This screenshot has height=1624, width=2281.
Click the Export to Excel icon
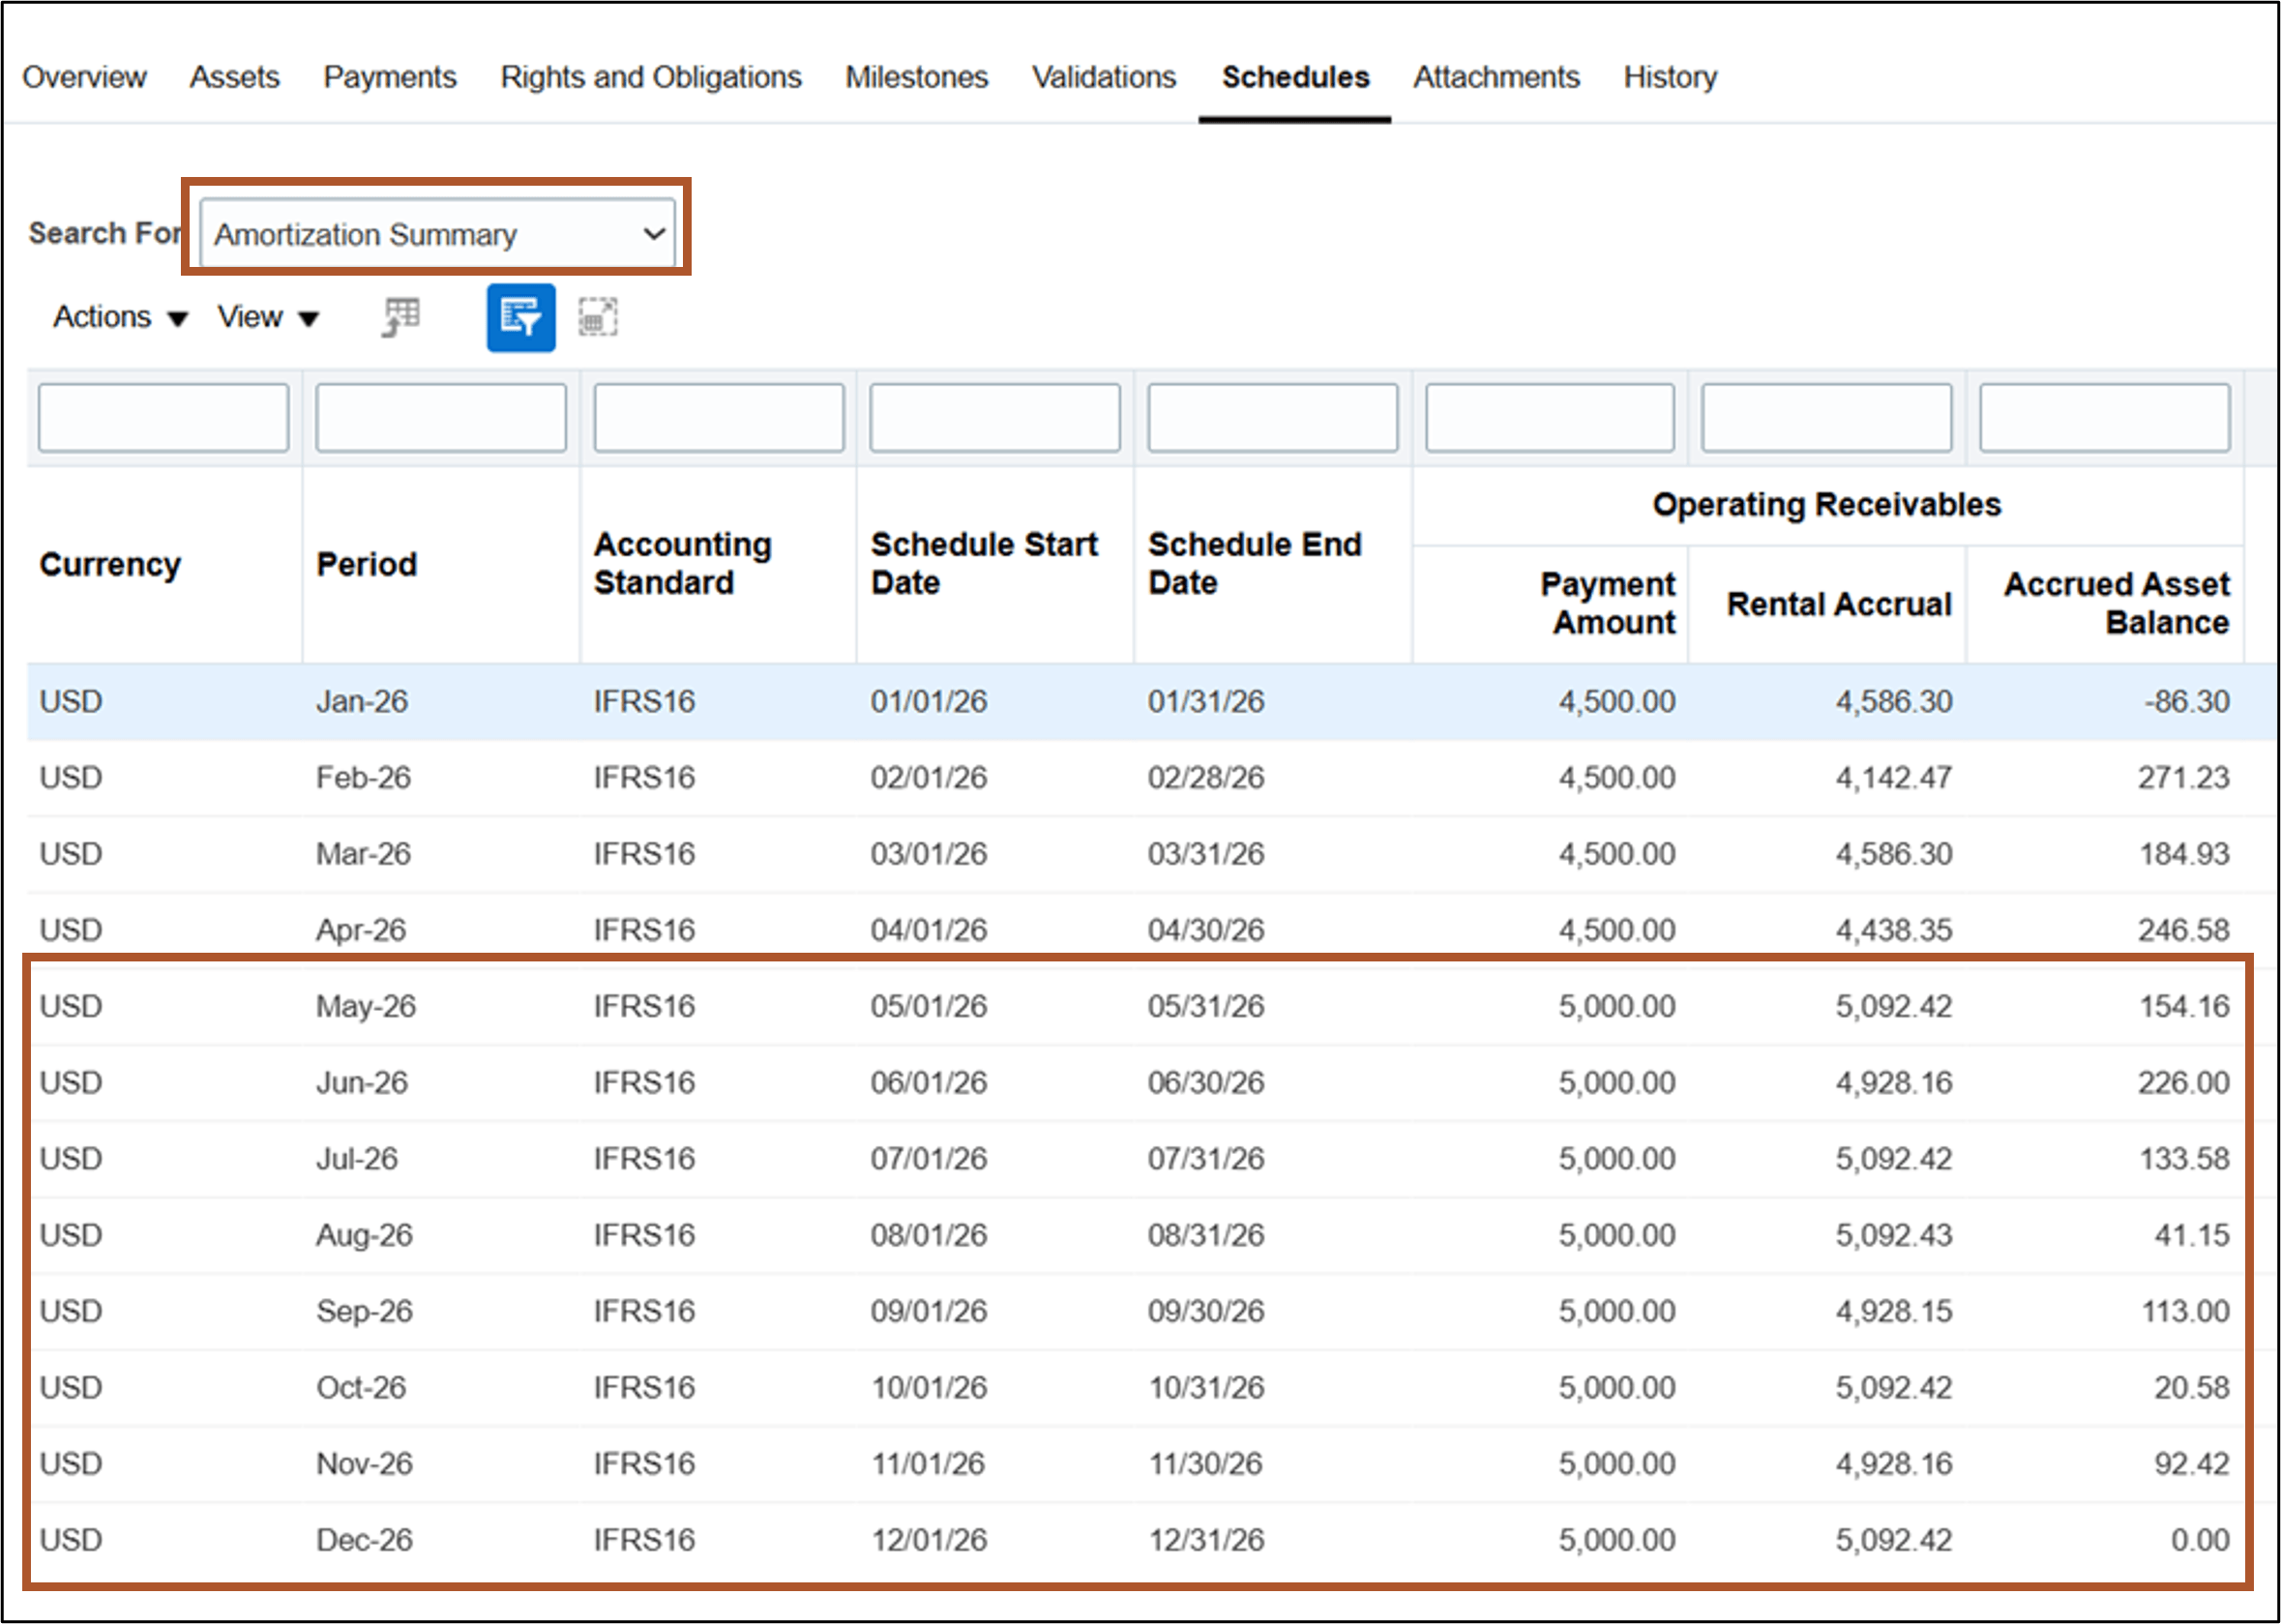click(401, 318)
